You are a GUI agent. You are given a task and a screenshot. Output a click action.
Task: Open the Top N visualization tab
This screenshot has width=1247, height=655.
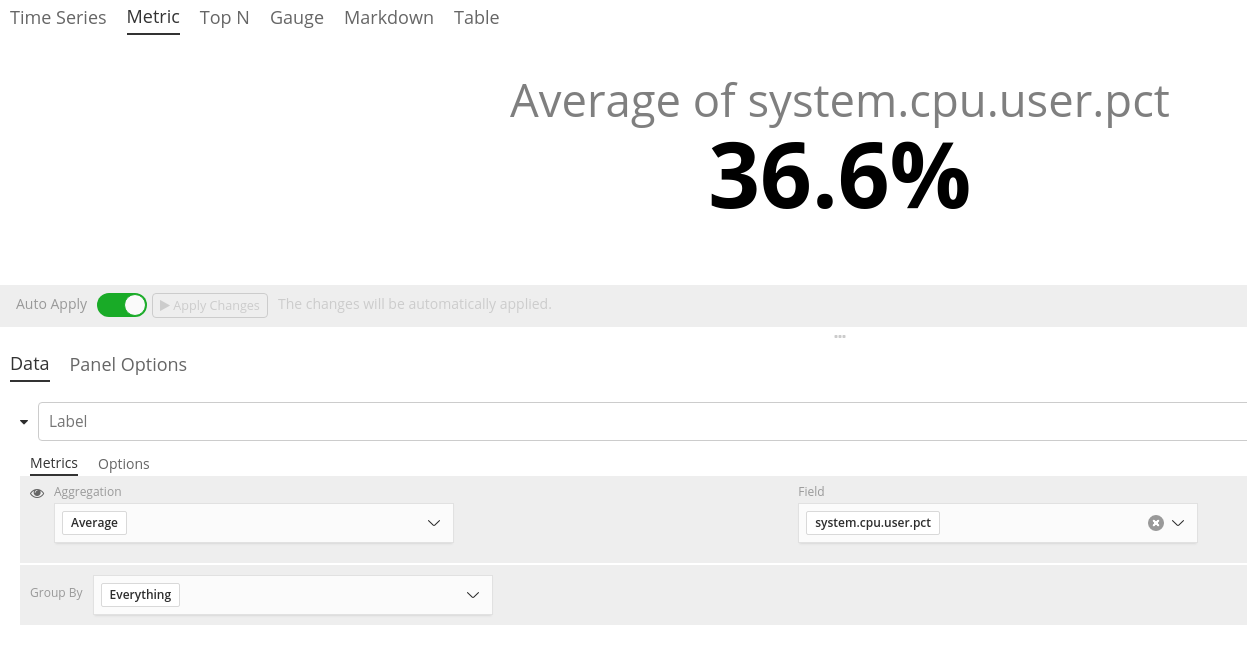pos(224,17)
